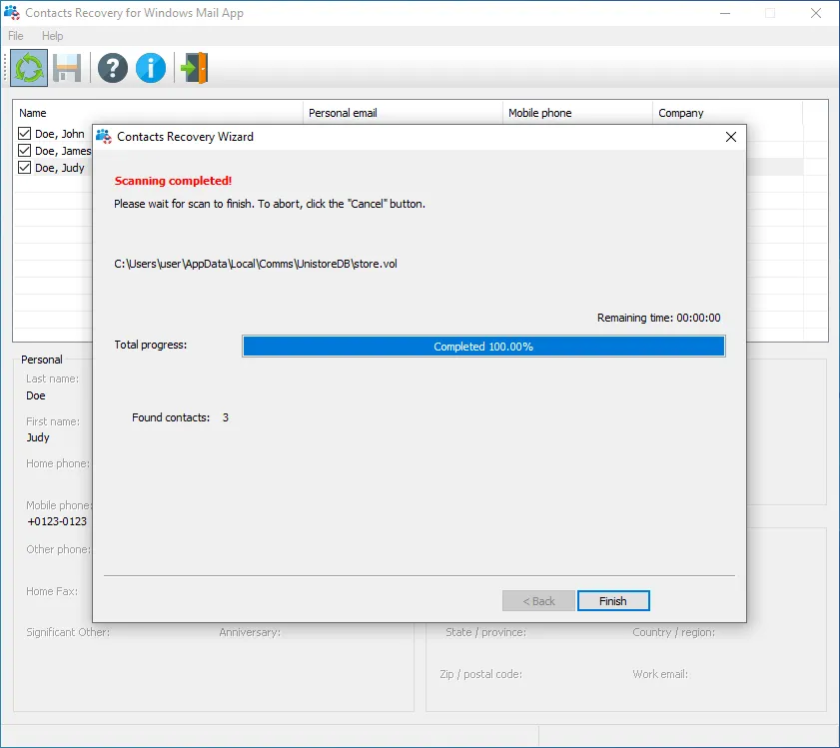
Task: Sort by the Name column header
Action: 158,113
